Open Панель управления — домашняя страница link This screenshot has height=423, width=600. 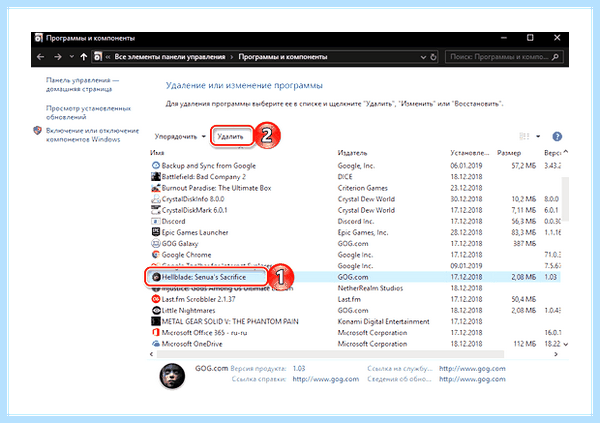tap(82, 85)
